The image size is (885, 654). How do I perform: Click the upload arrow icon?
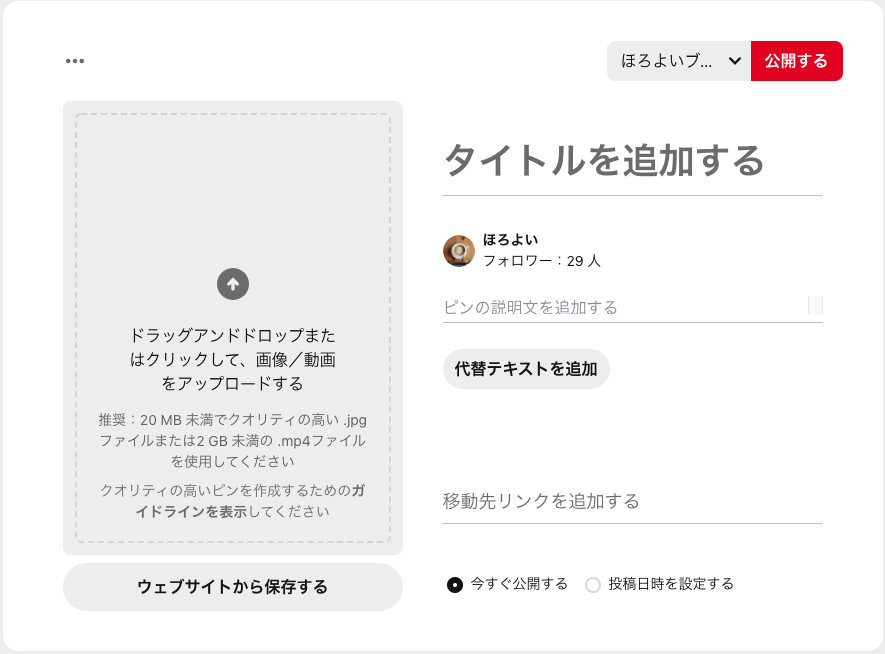pos(232,284)
